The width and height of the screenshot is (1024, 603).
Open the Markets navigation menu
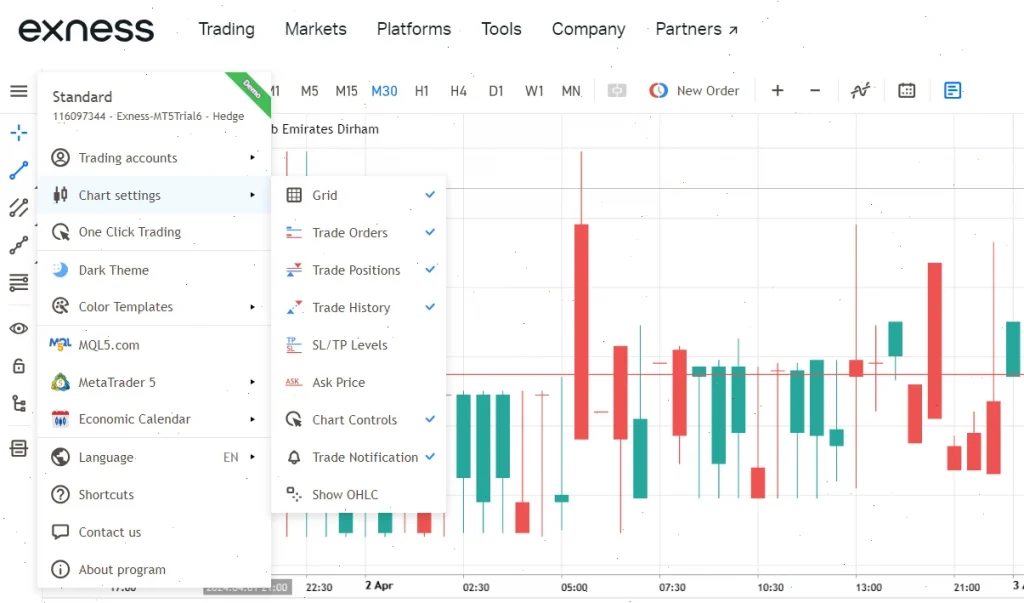tap(315, 29)
